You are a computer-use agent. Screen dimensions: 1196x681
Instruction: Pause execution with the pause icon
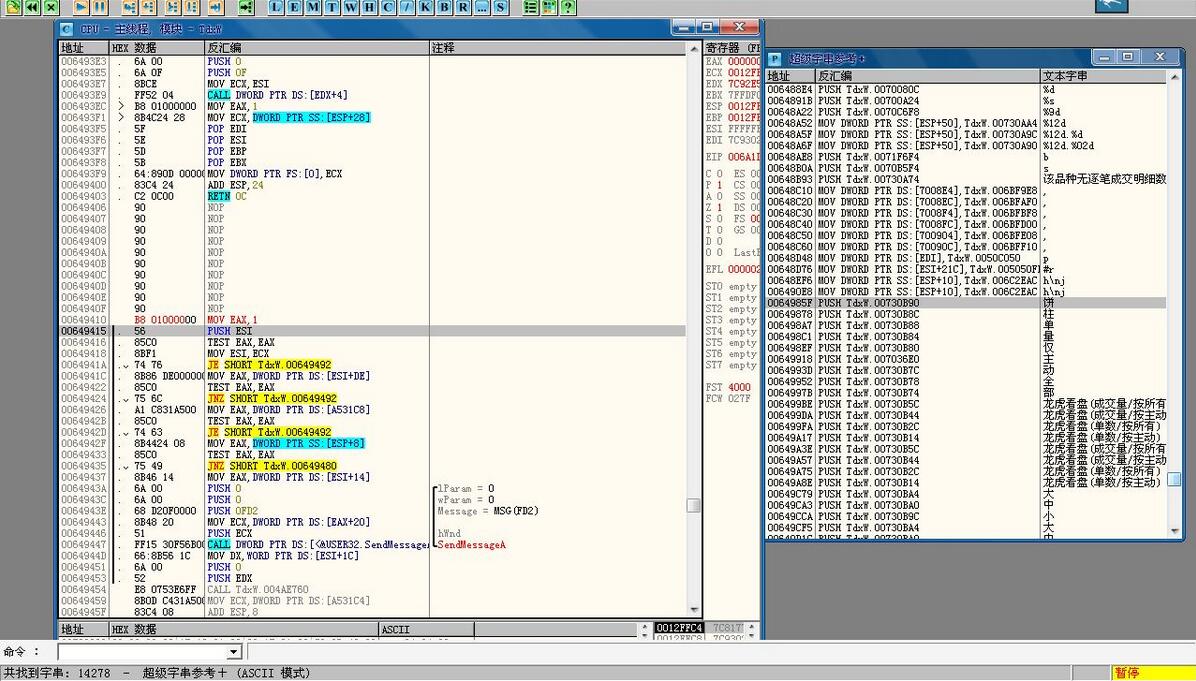100,7
